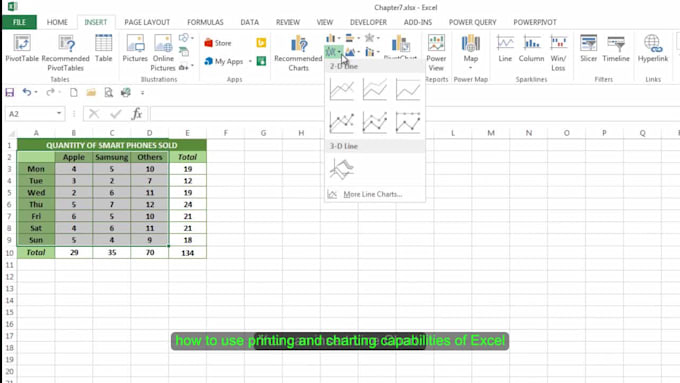Open the Bar chart dropdown

coord(353,39)
